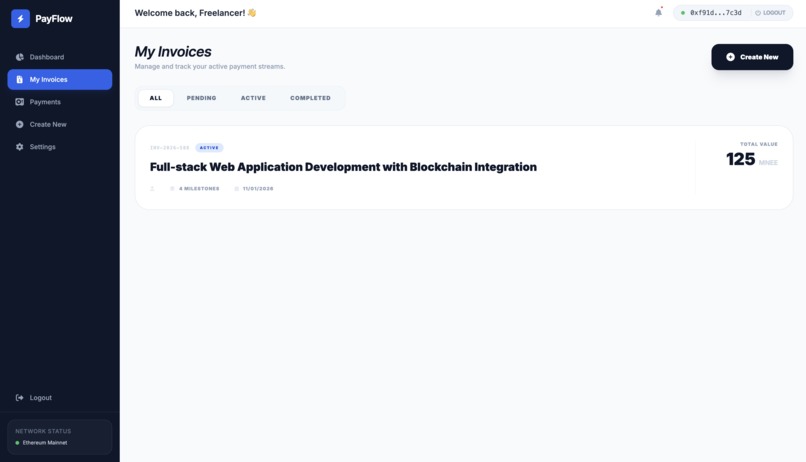Screen dimensions: 806x462
Task: Click the 11/01/2026 date text
Action: pos(258,189)
